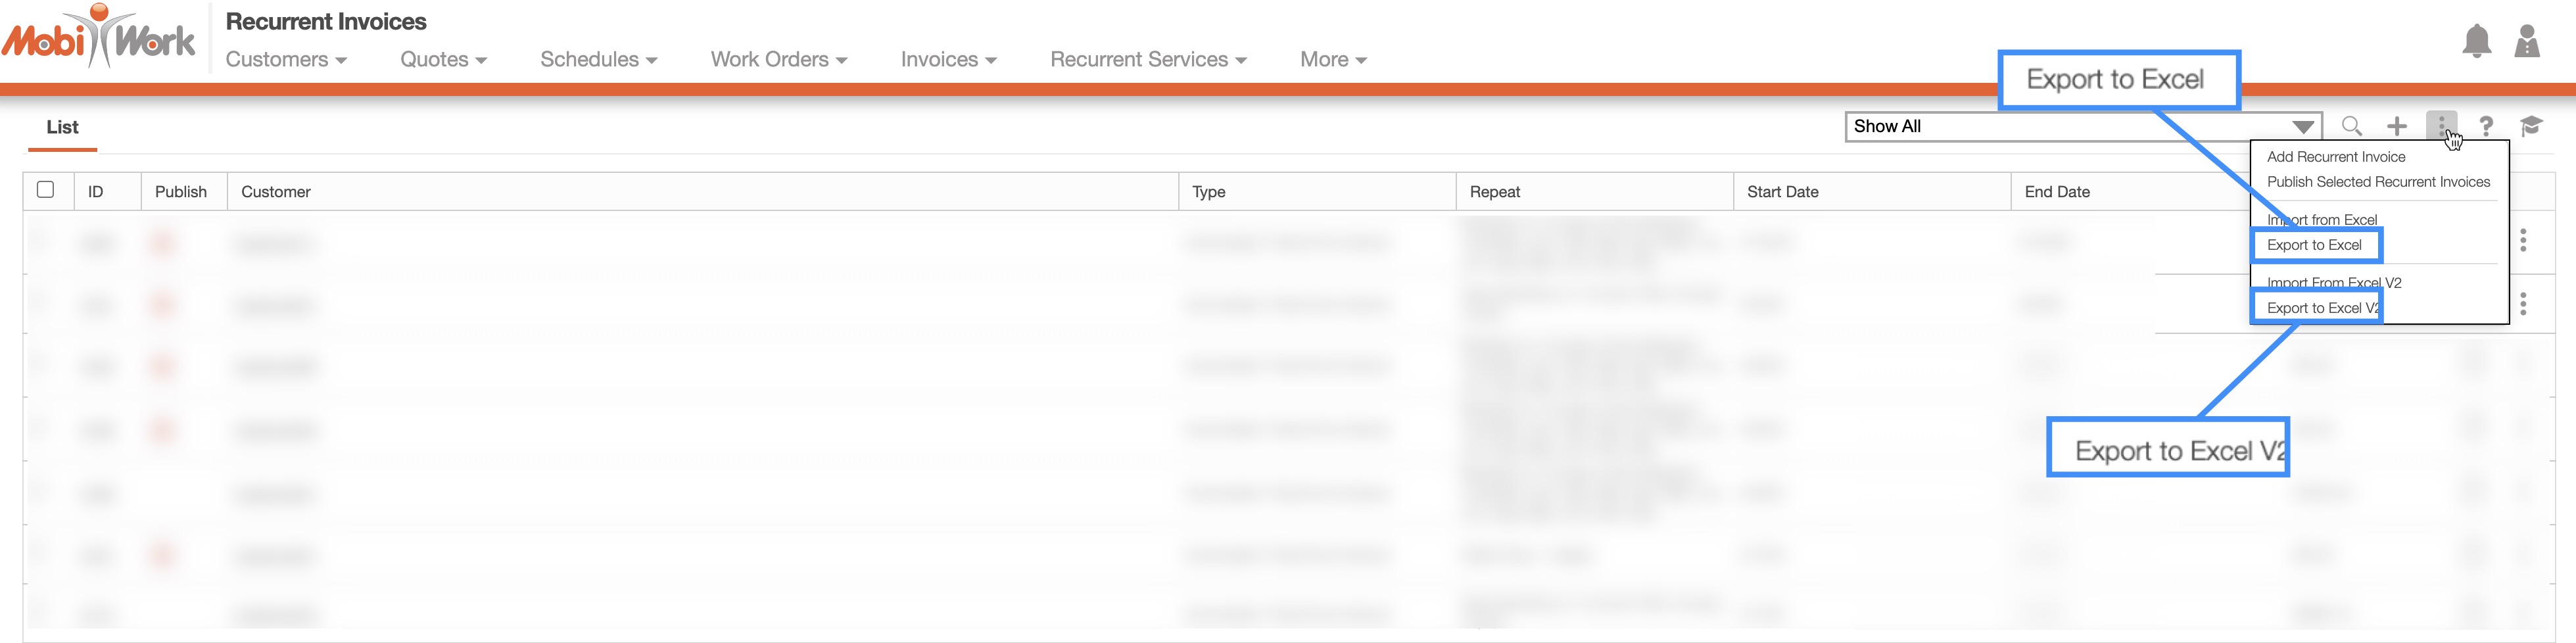
Task: Click the notification bell icon
Action: tap(2476, 42)
